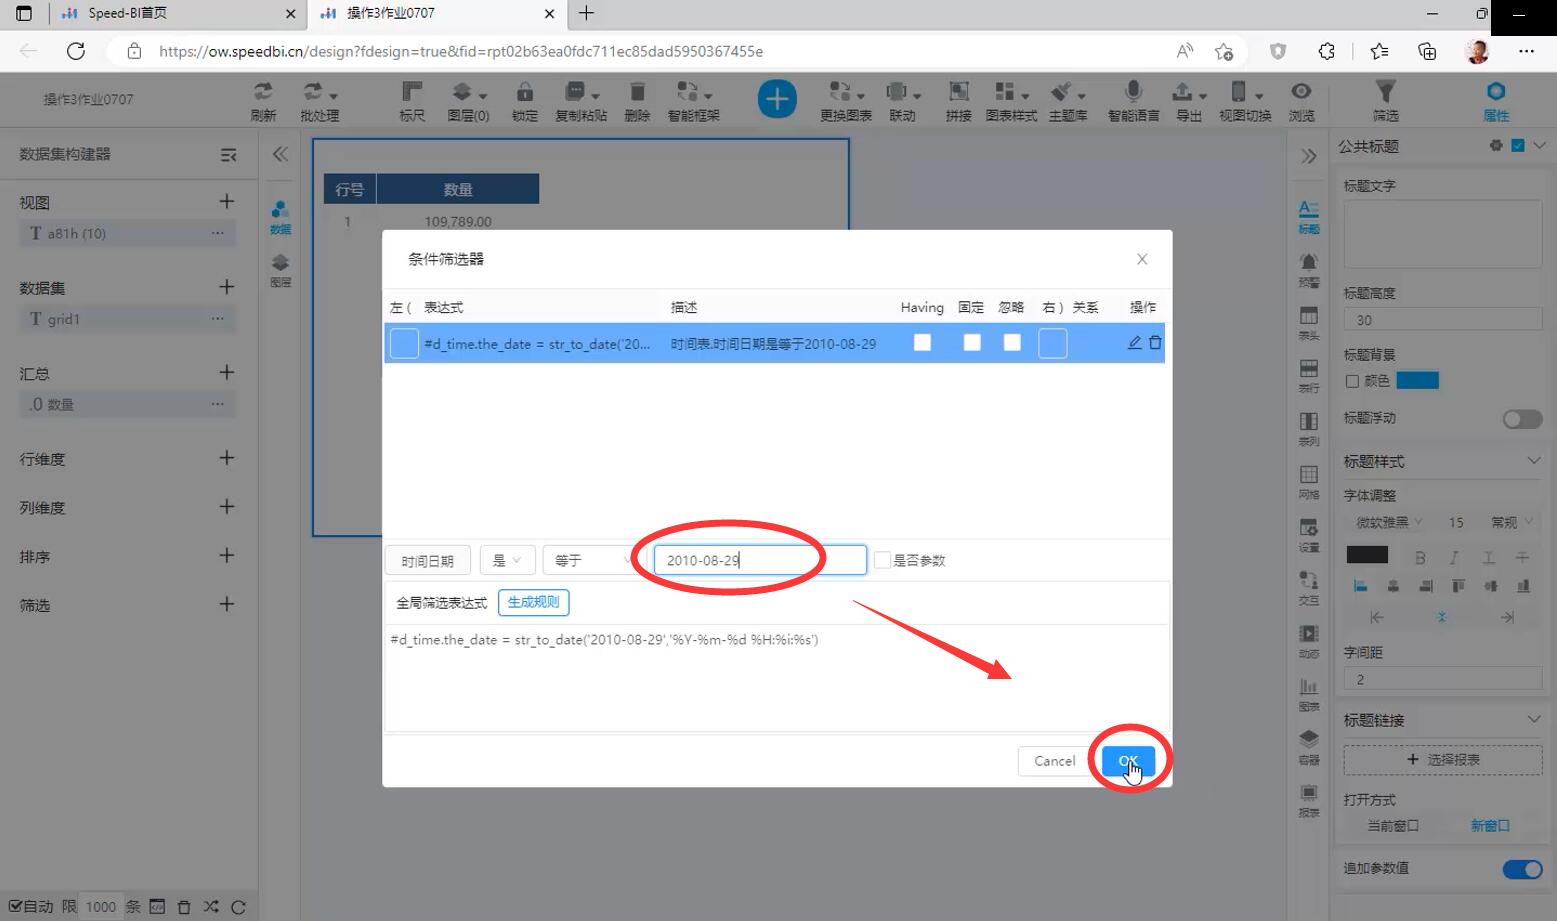Click the 智能语音 microphone icon
Image resolution: width=1557 pixels, height=921 pixels.
pos(1133,92)
